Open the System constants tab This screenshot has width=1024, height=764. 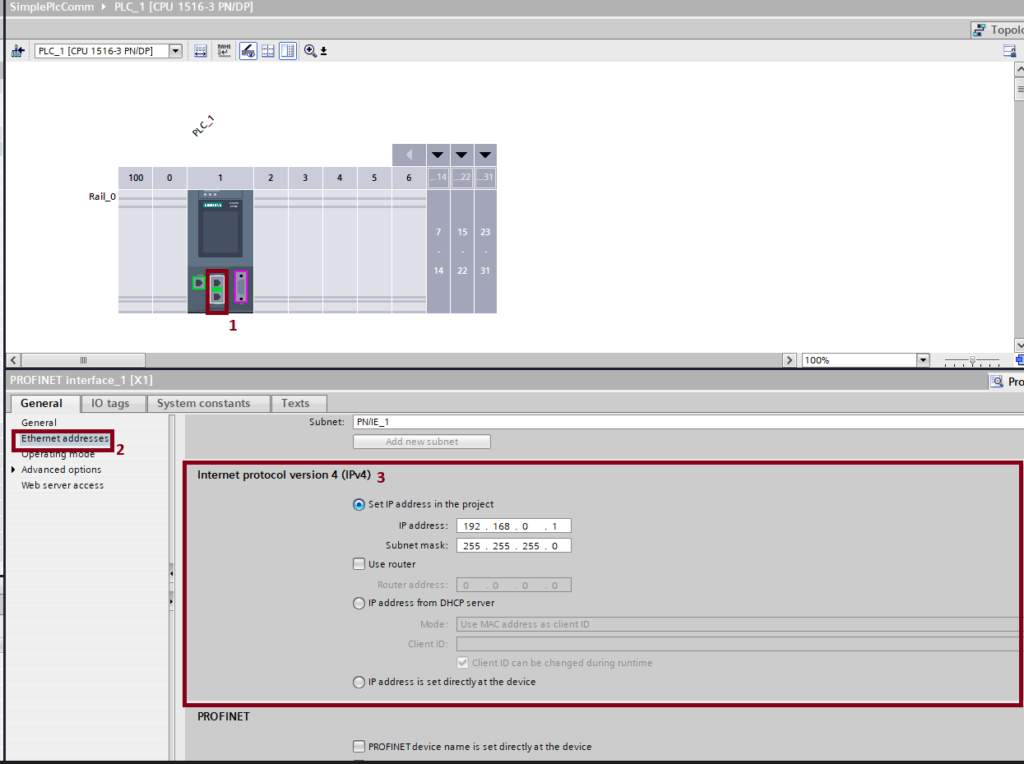(204, 403)
